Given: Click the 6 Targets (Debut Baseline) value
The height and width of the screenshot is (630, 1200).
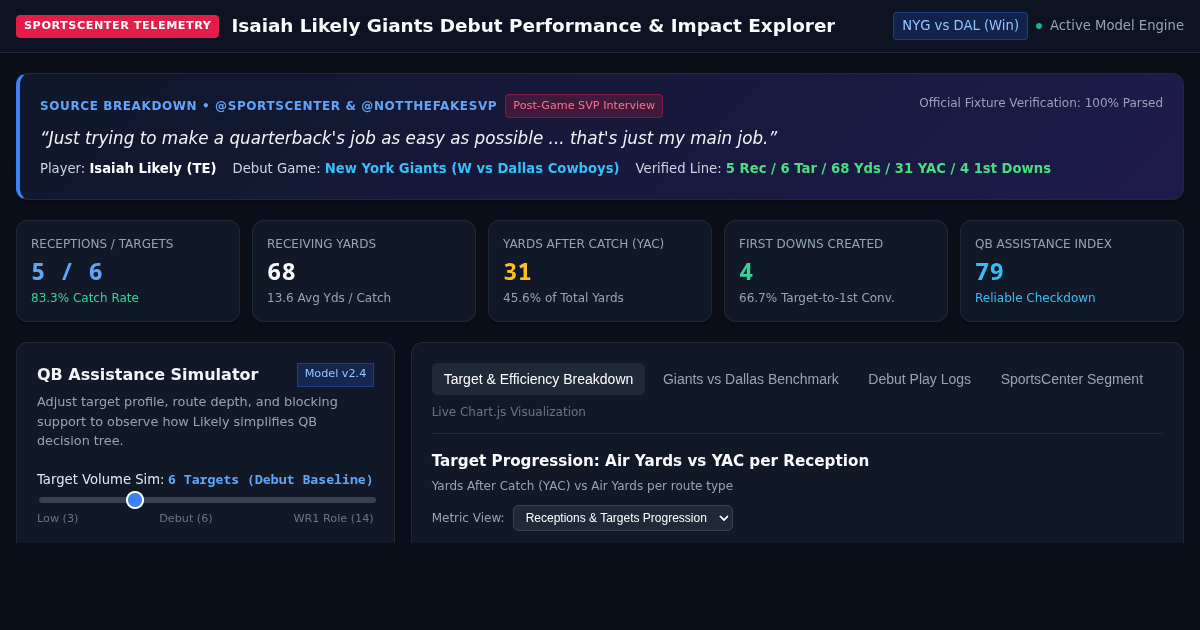Looking at the screenshot, I should [x=270, y=480].
